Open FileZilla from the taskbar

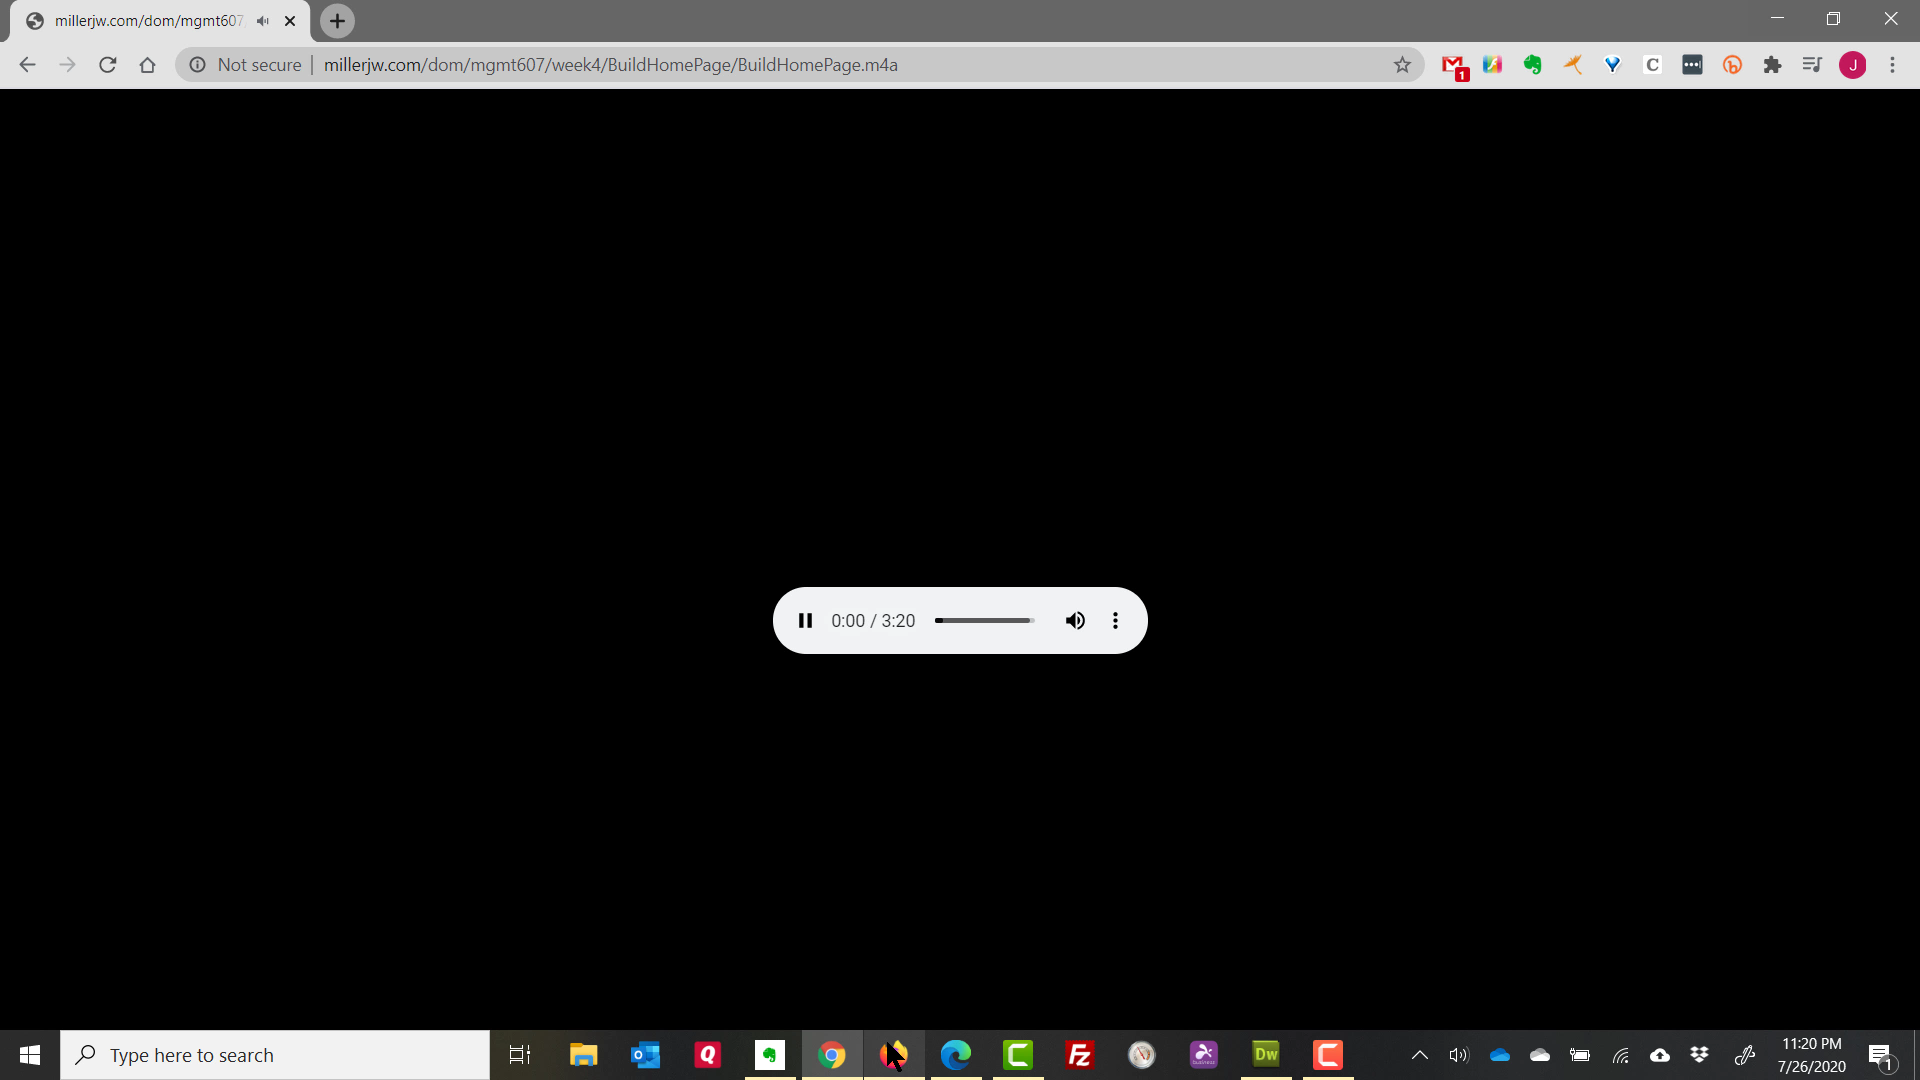tap(1080, 1055)
